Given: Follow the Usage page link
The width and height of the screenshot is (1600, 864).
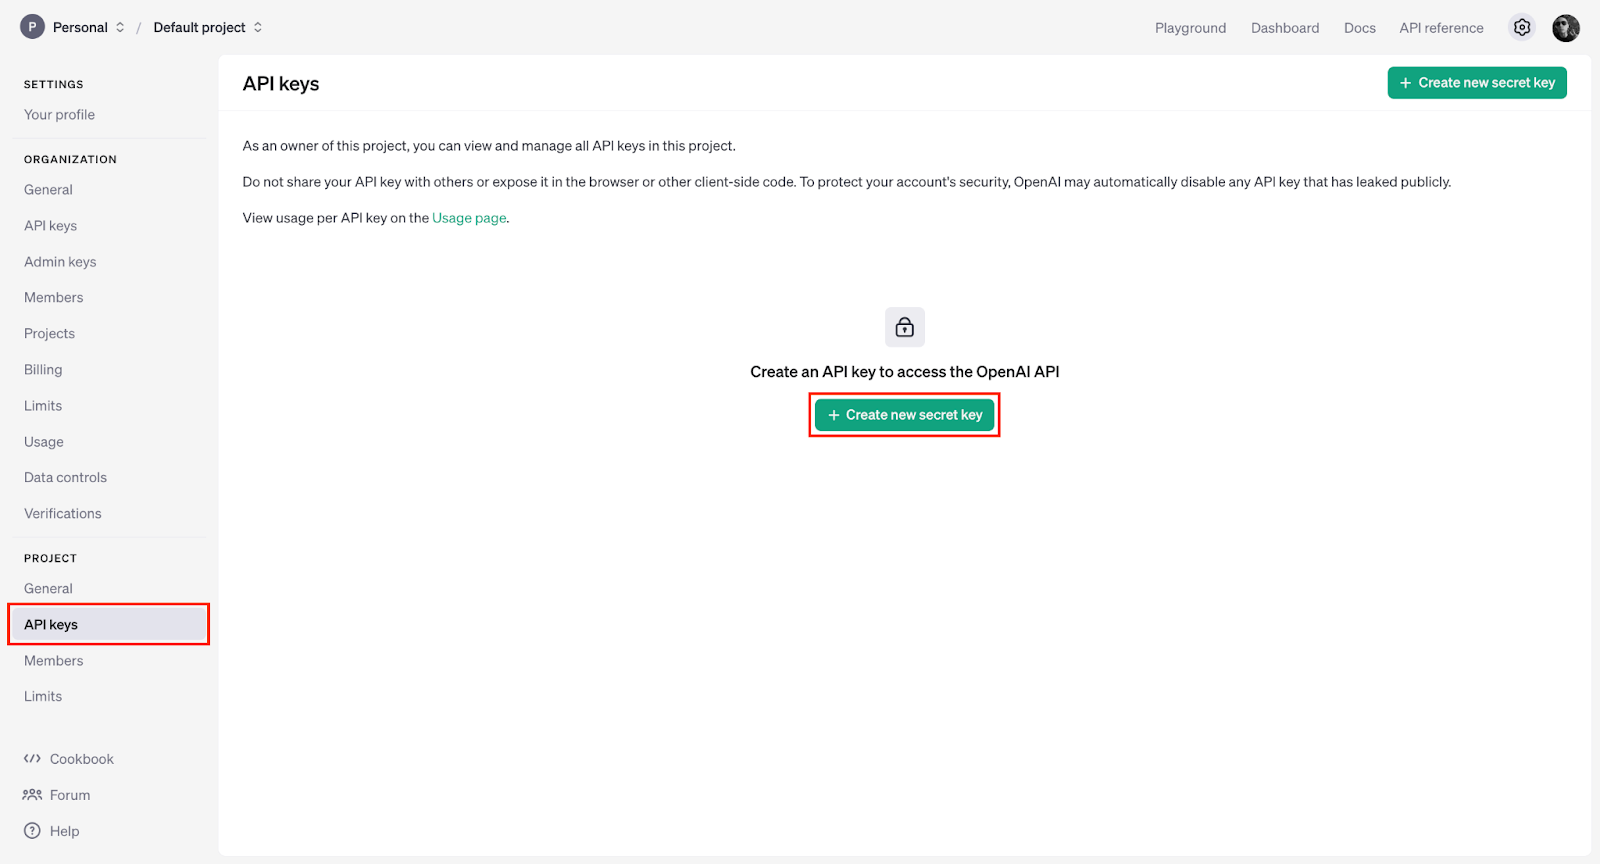Looking at the screenshot, I should [x=469, y=218].
